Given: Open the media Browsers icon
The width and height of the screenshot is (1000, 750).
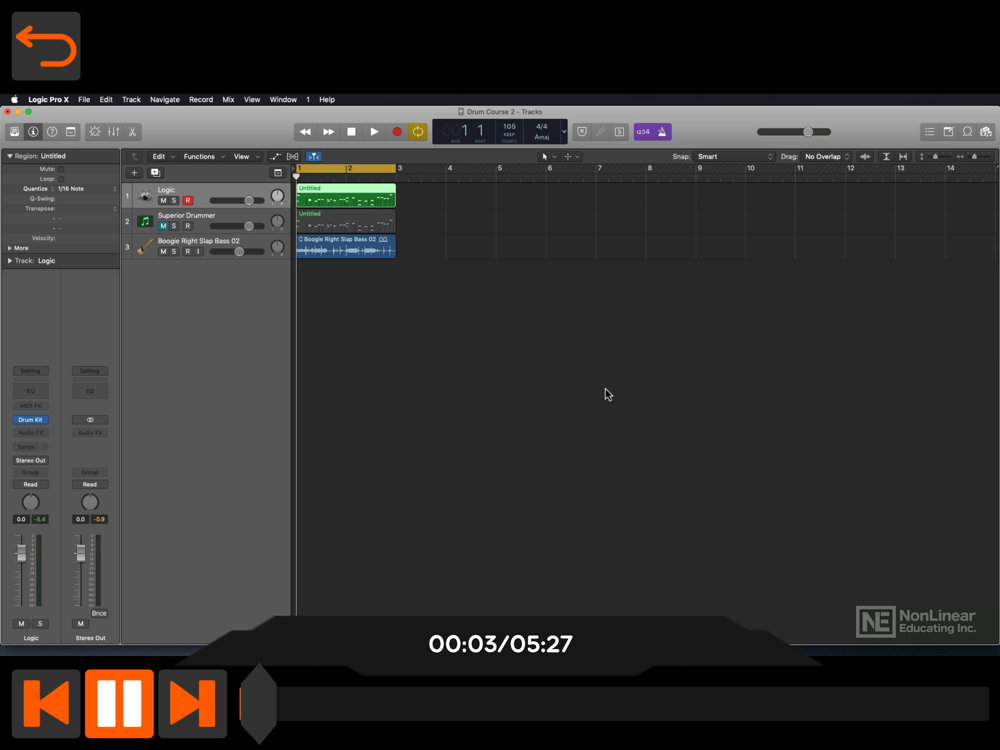Looking at the screenshot, I should (986, 132).
